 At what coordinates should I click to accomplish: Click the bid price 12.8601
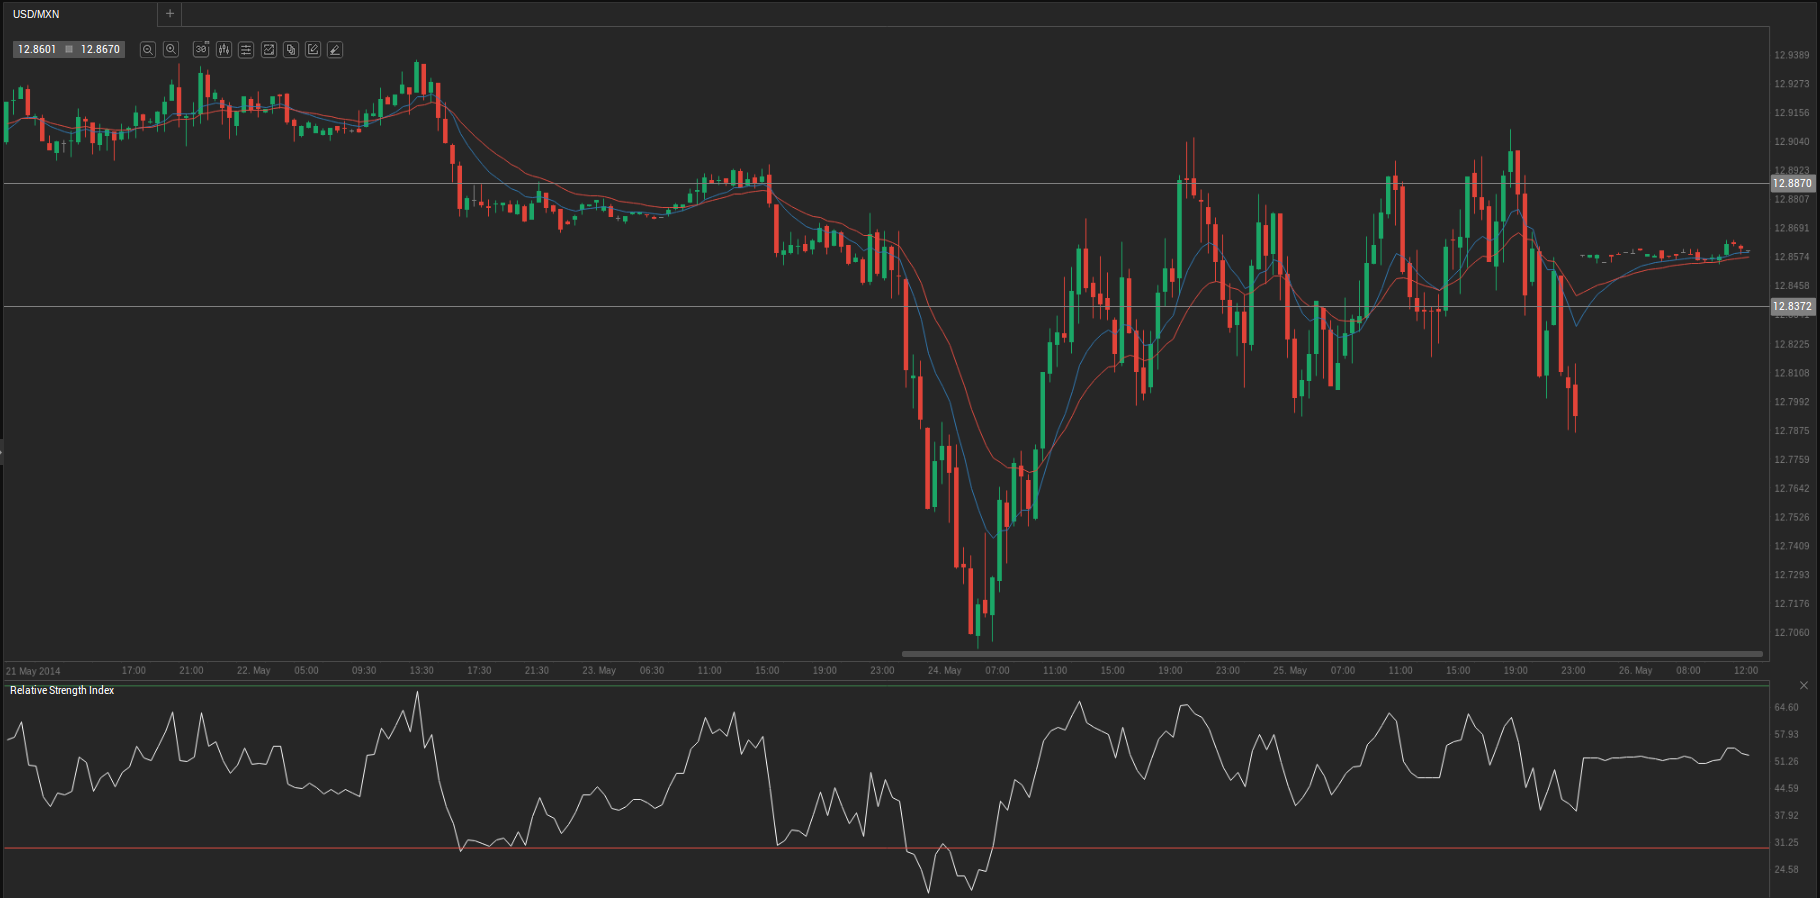point(37,49)
